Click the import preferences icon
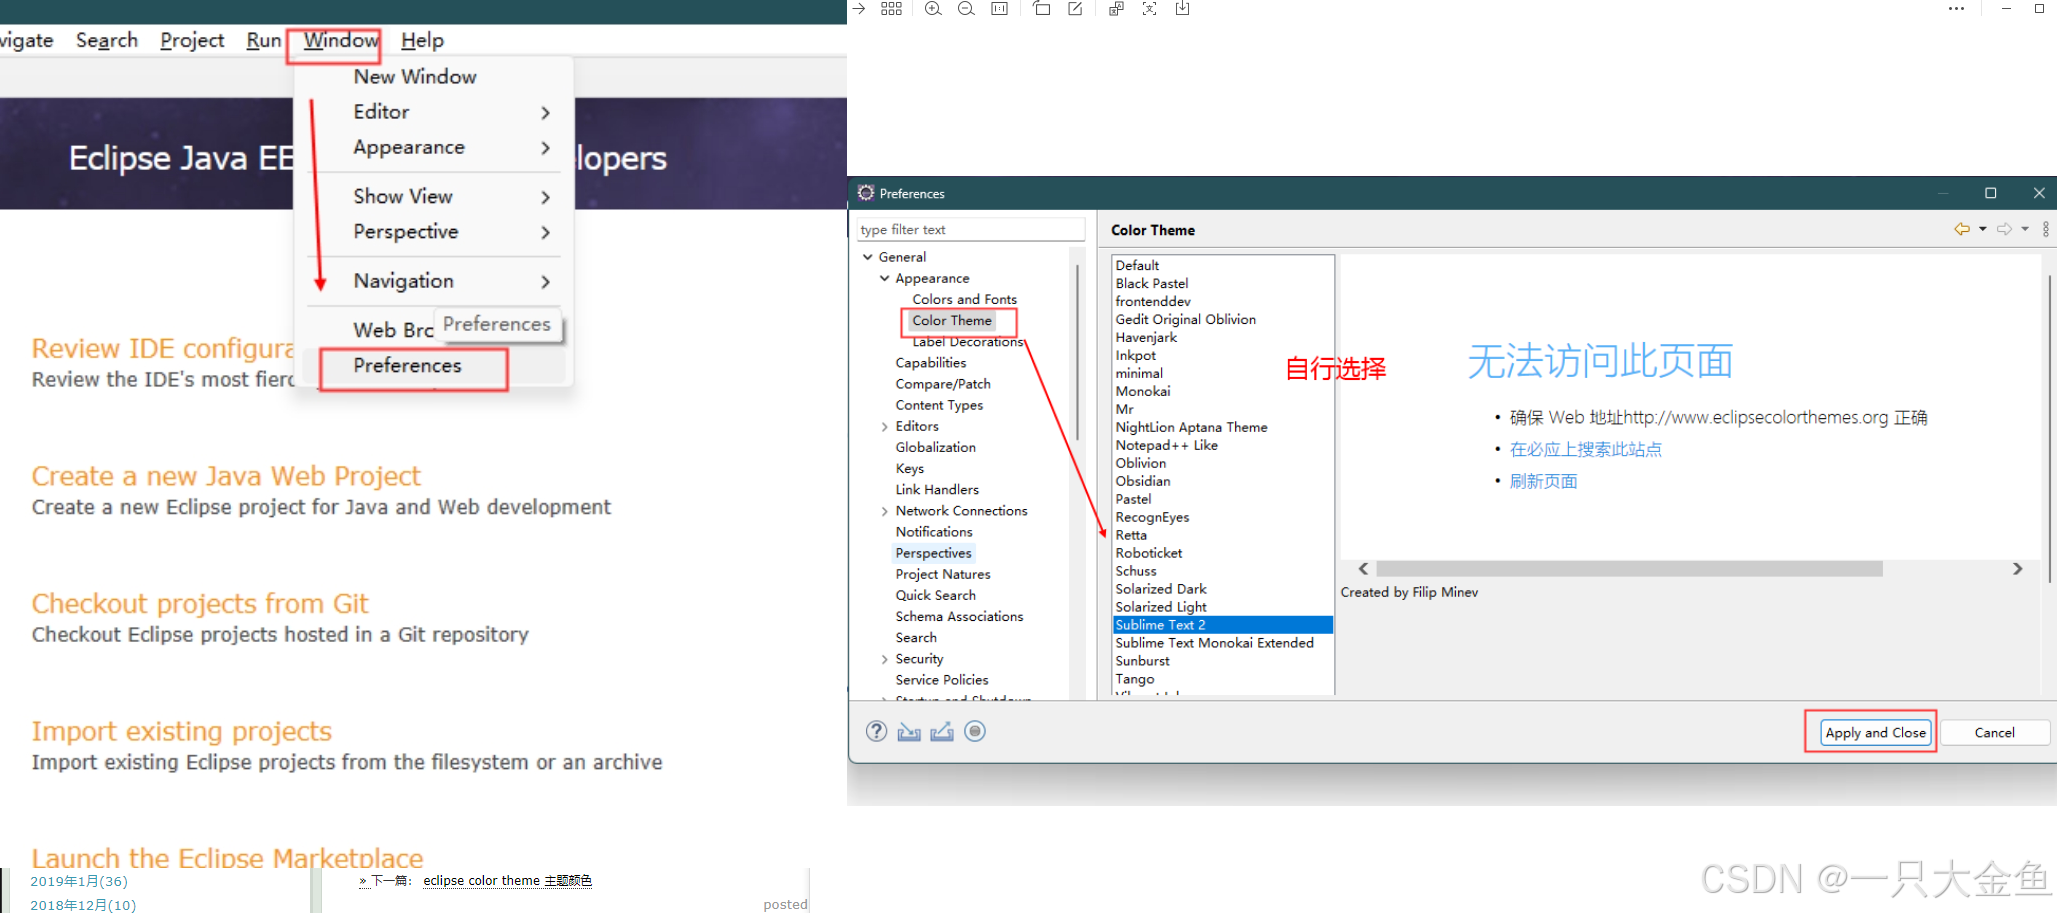The height and width of the screenshot is (913, 2057). point(909,732)
